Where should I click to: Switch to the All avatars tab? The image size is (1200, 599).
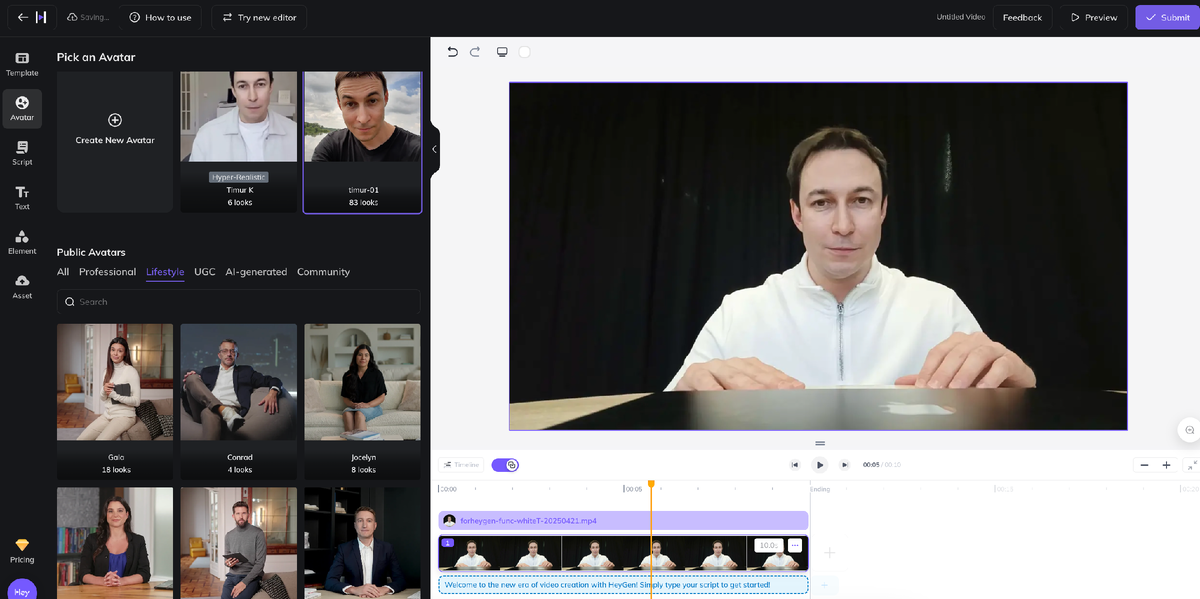[x=63, y=272]
